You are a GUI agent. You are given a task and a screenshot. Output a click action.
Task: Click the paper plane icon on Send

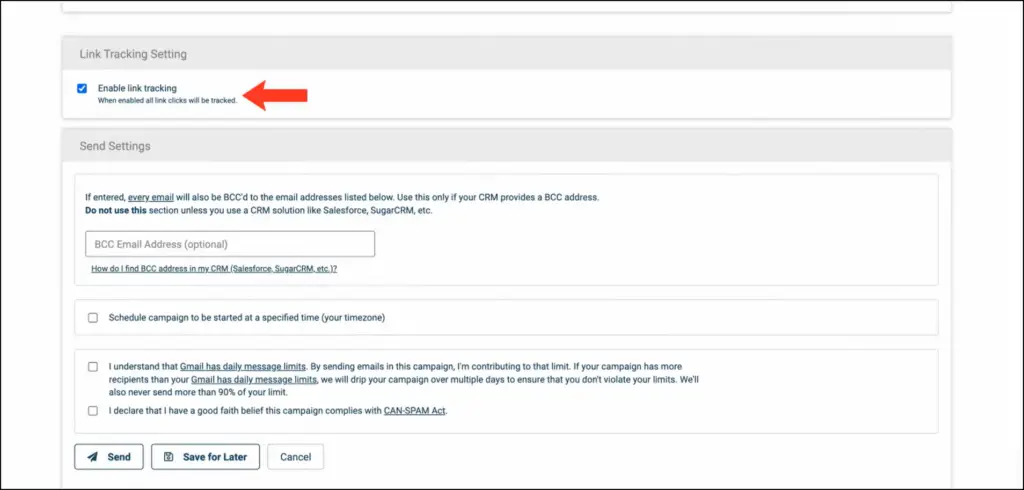(x=93, y=457)
